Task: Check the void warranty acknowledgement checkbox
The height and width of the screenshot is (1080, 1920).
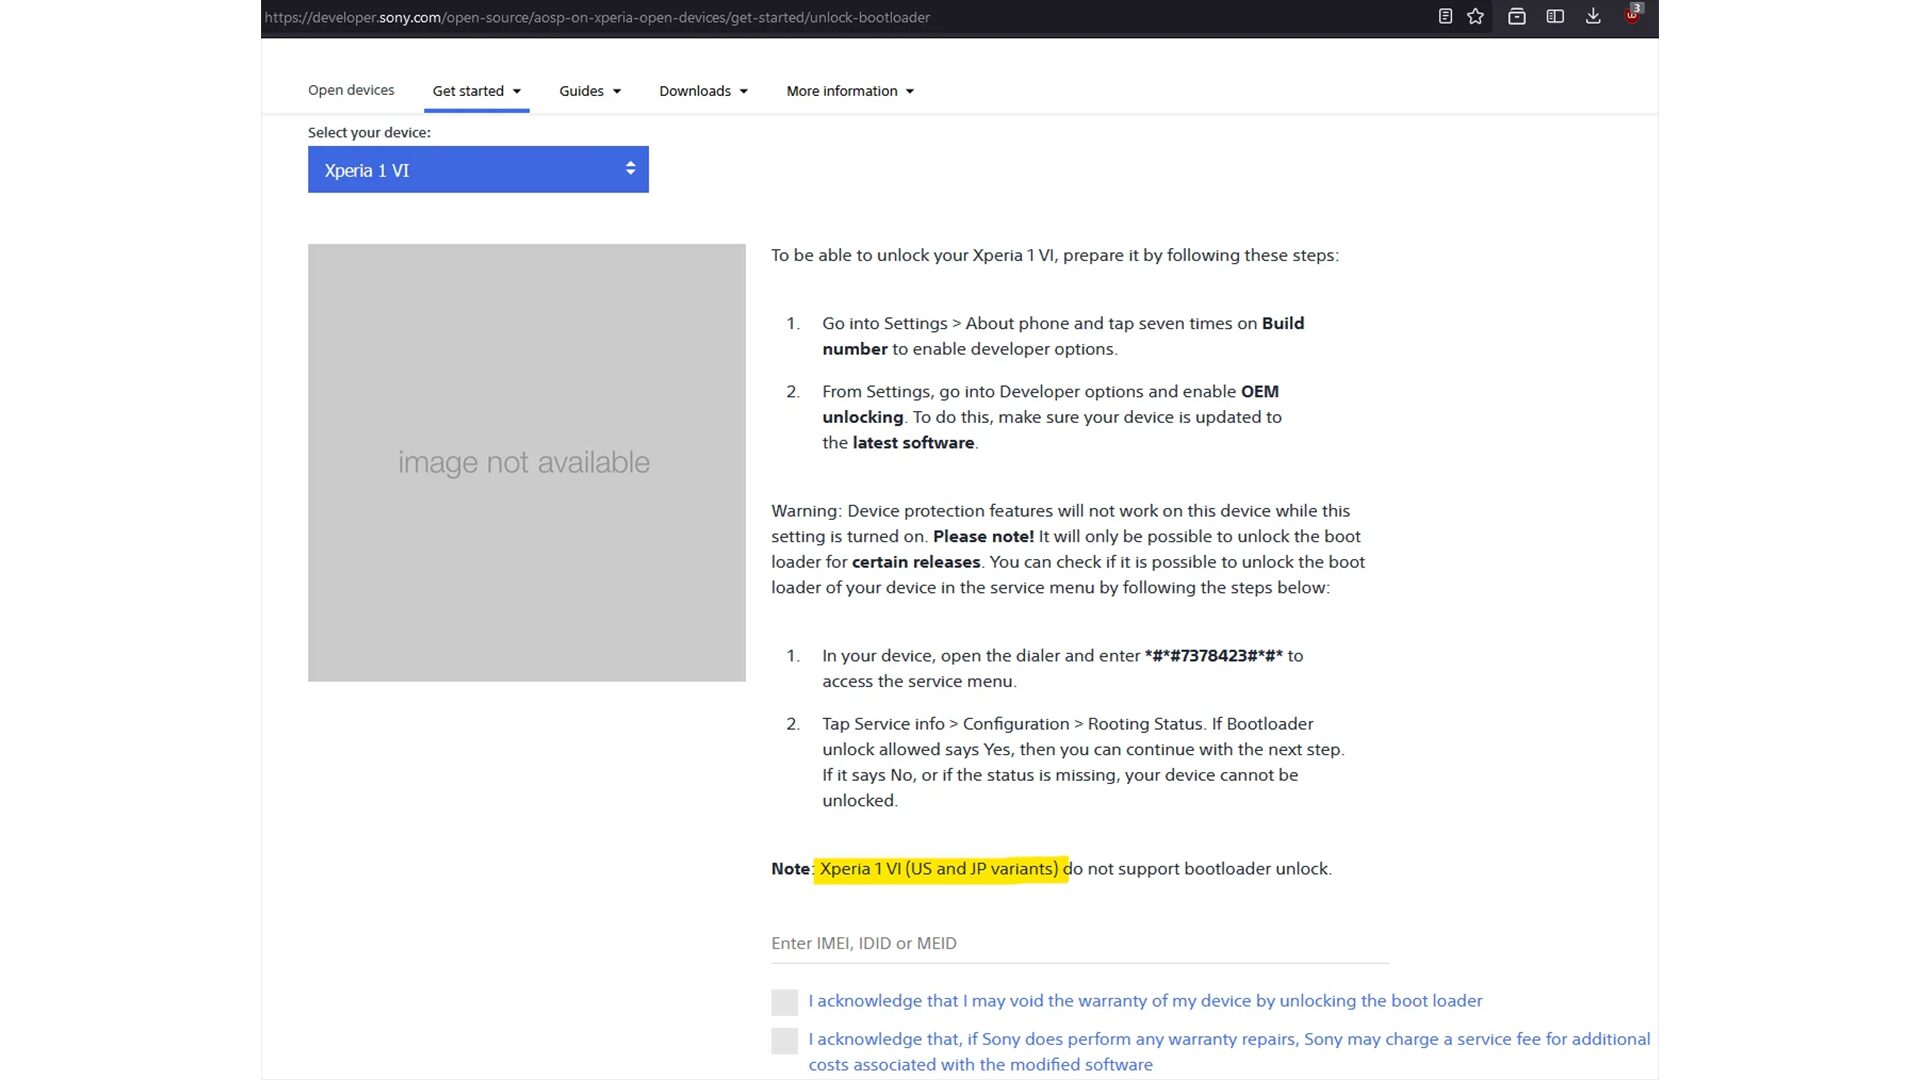Action: (x=784, y=1002)
